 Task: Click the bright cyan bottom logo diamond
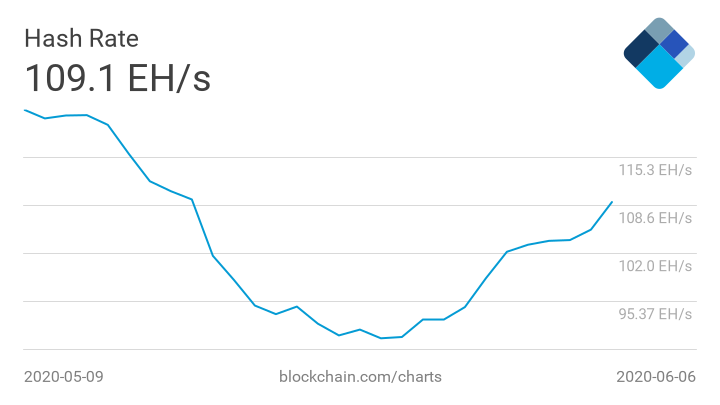tap(658, 68)
